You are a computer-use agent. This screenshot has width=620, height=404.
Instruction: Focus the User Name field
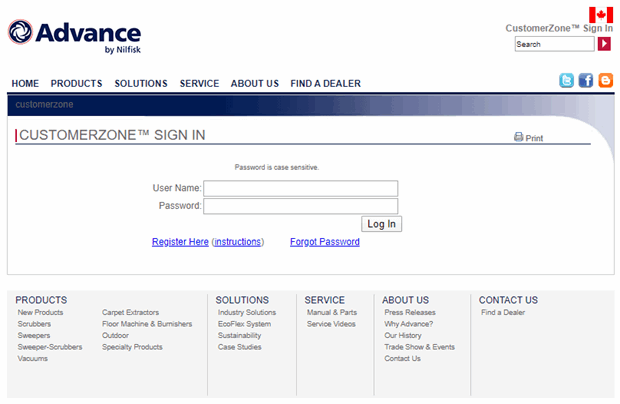pos(301,189)
